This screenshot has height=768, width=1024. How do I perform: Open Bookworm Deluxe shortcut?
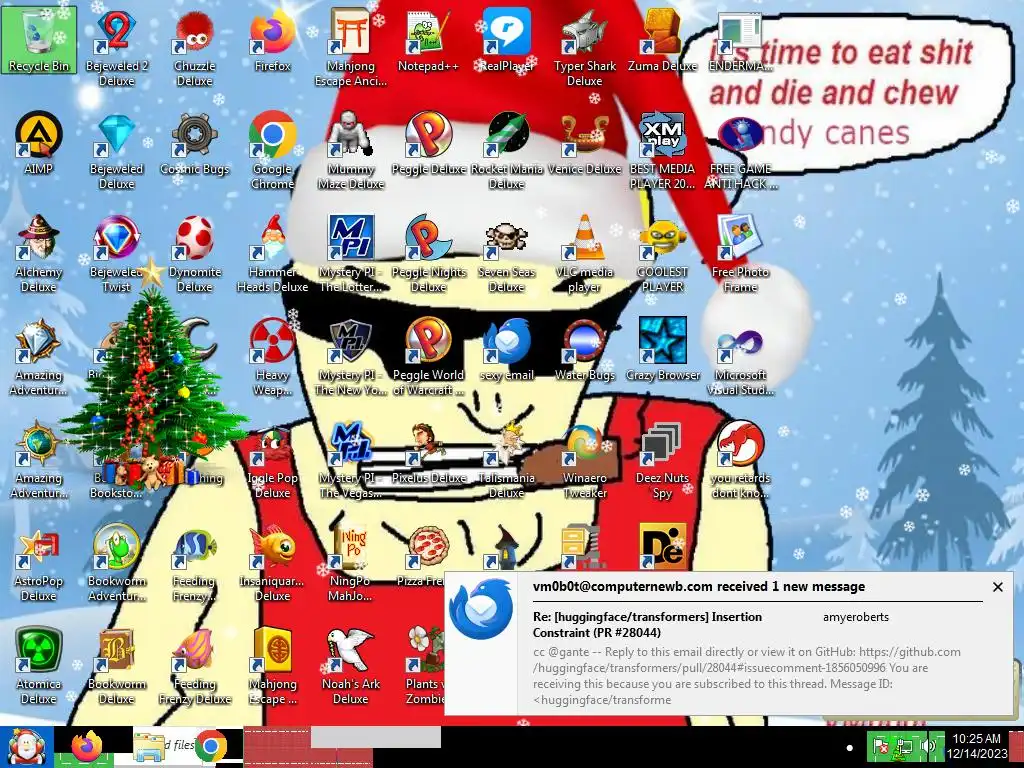116,667
